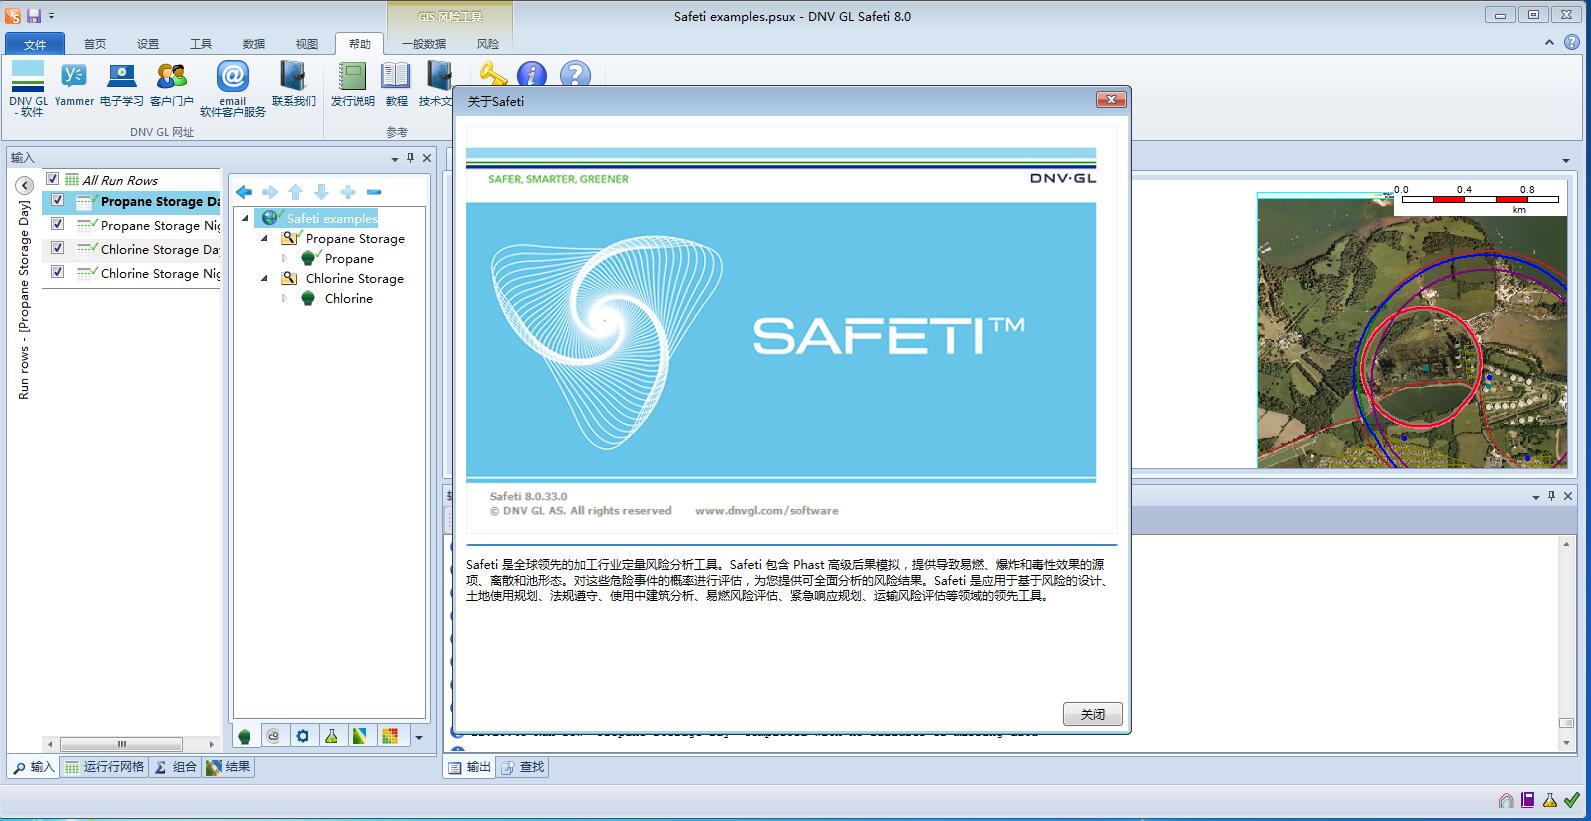The height and width of the screenshot is (821, 1591).
Task: Navigate back with blue left arrow
Action: 244,192
